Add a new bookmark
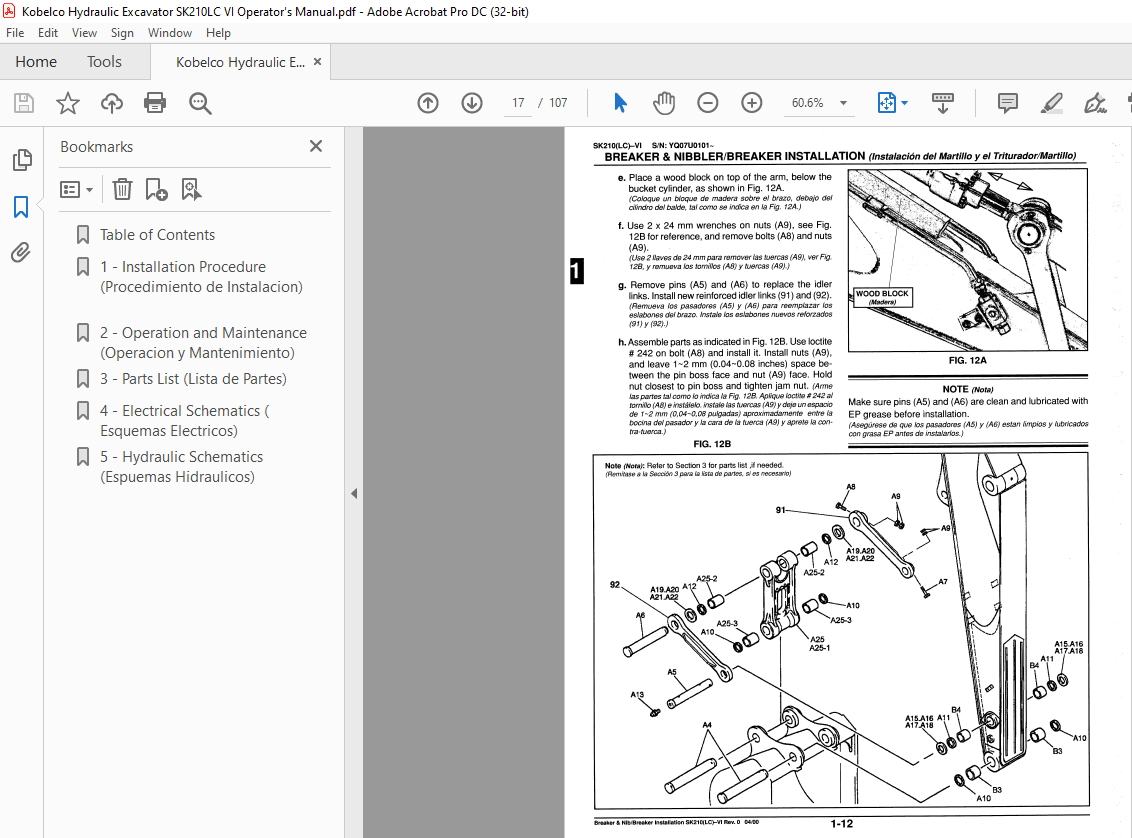This screenshot has width=1132, height=838. (x=156, y=189)
